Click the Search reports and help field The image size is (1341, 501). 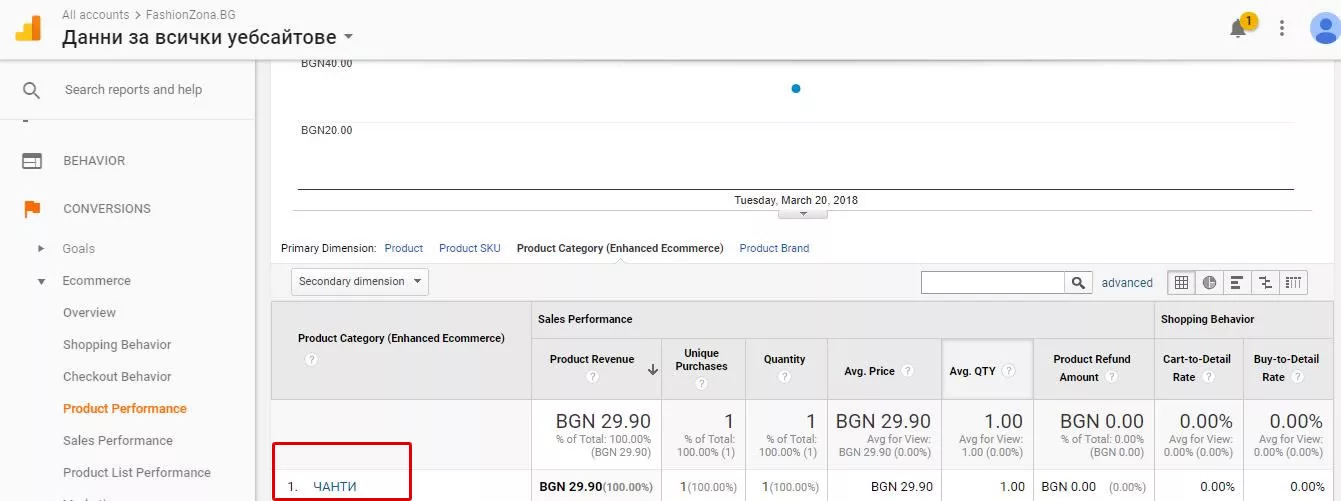(133, 90)
